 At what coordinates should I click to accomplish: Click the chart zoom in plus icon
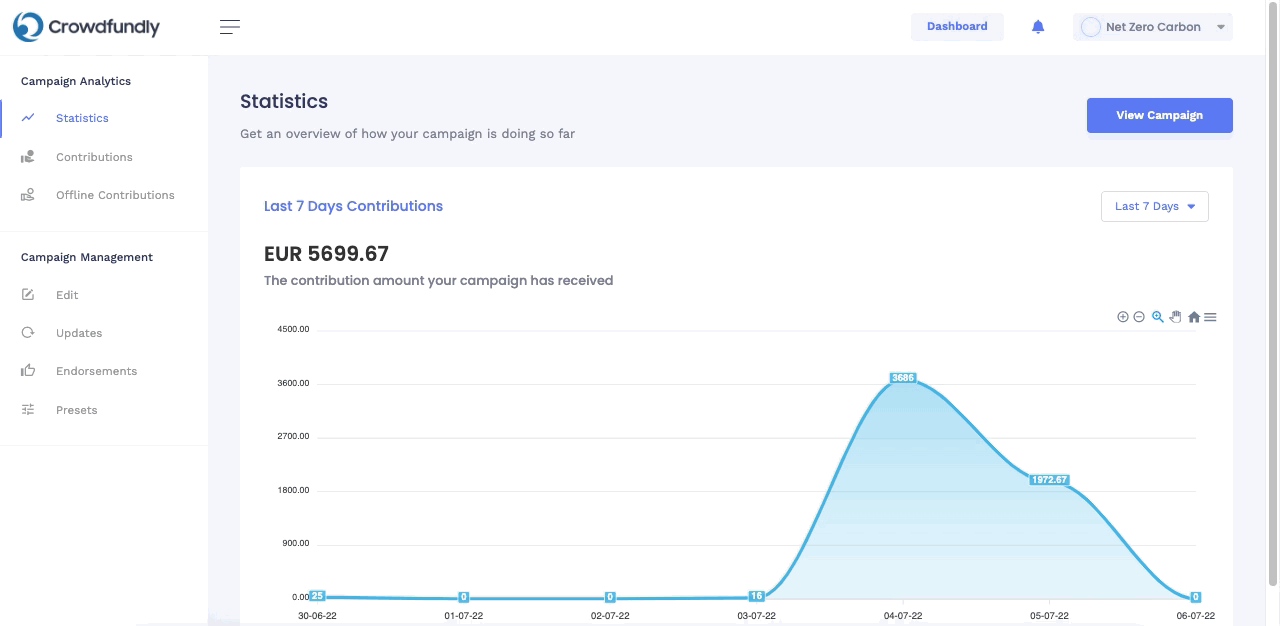[1122, 317]
